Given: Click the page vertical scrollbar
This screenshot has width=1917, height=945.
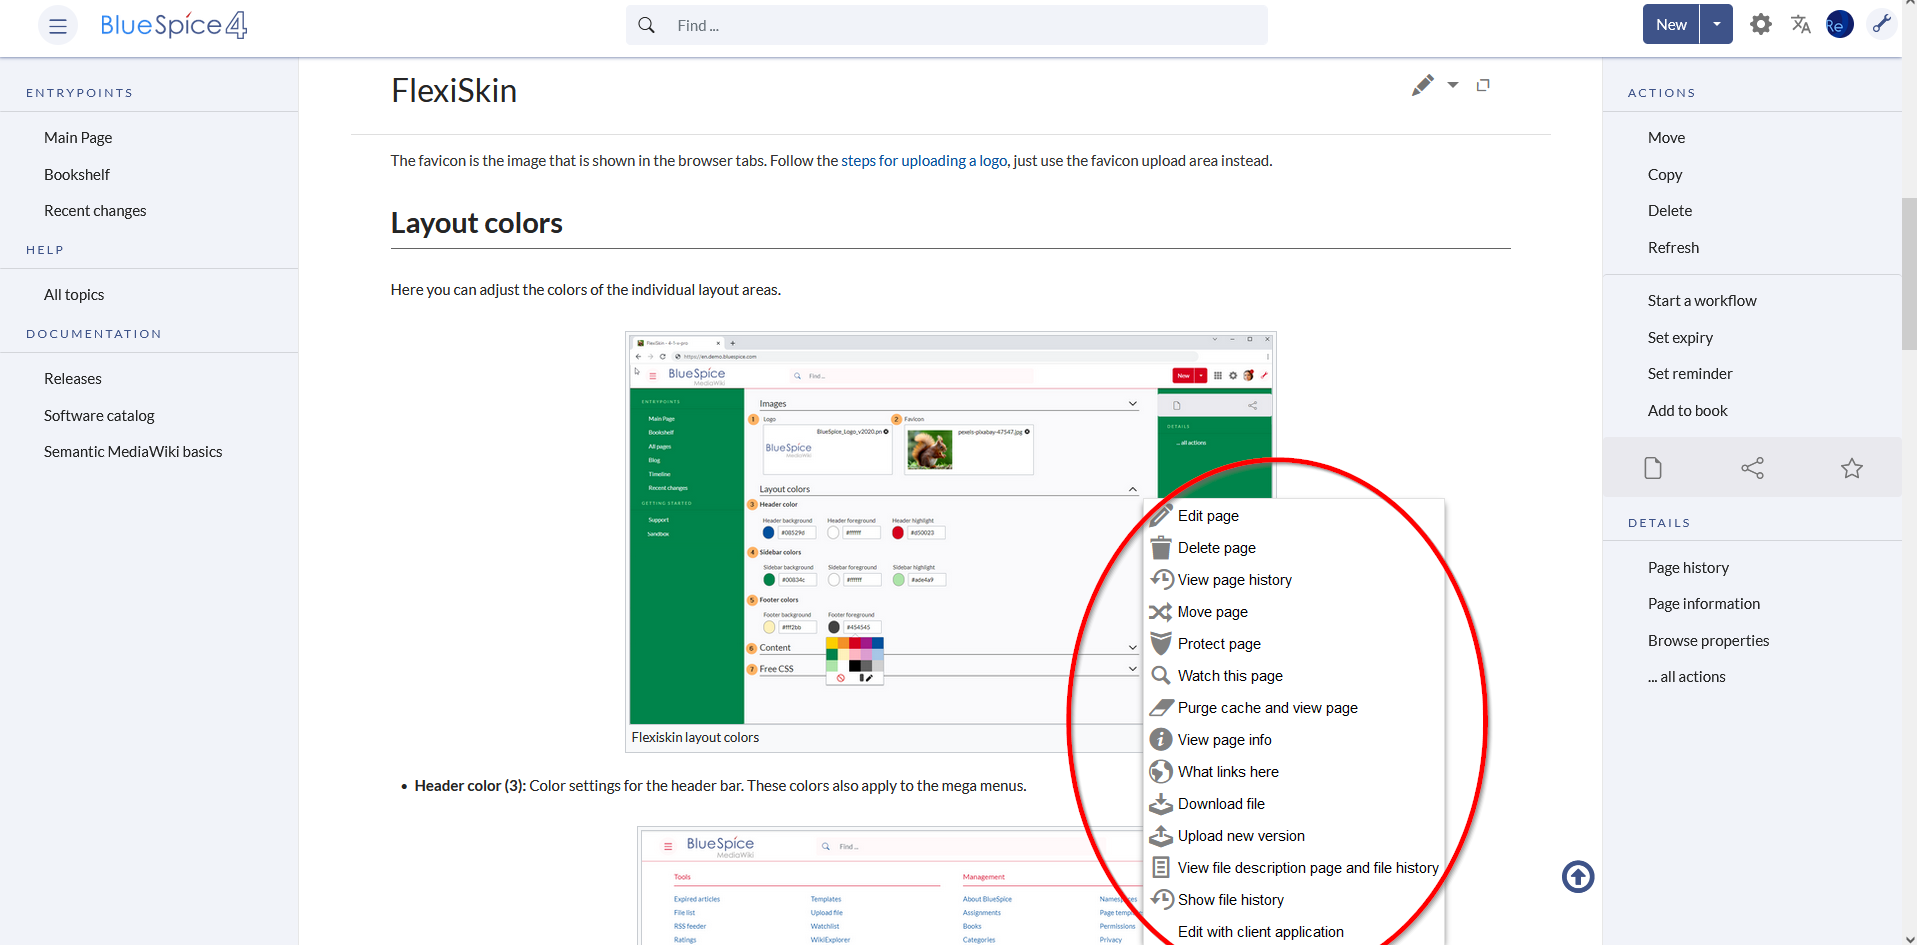Looking at the screenshot, I should click(x=1909, y=273).
